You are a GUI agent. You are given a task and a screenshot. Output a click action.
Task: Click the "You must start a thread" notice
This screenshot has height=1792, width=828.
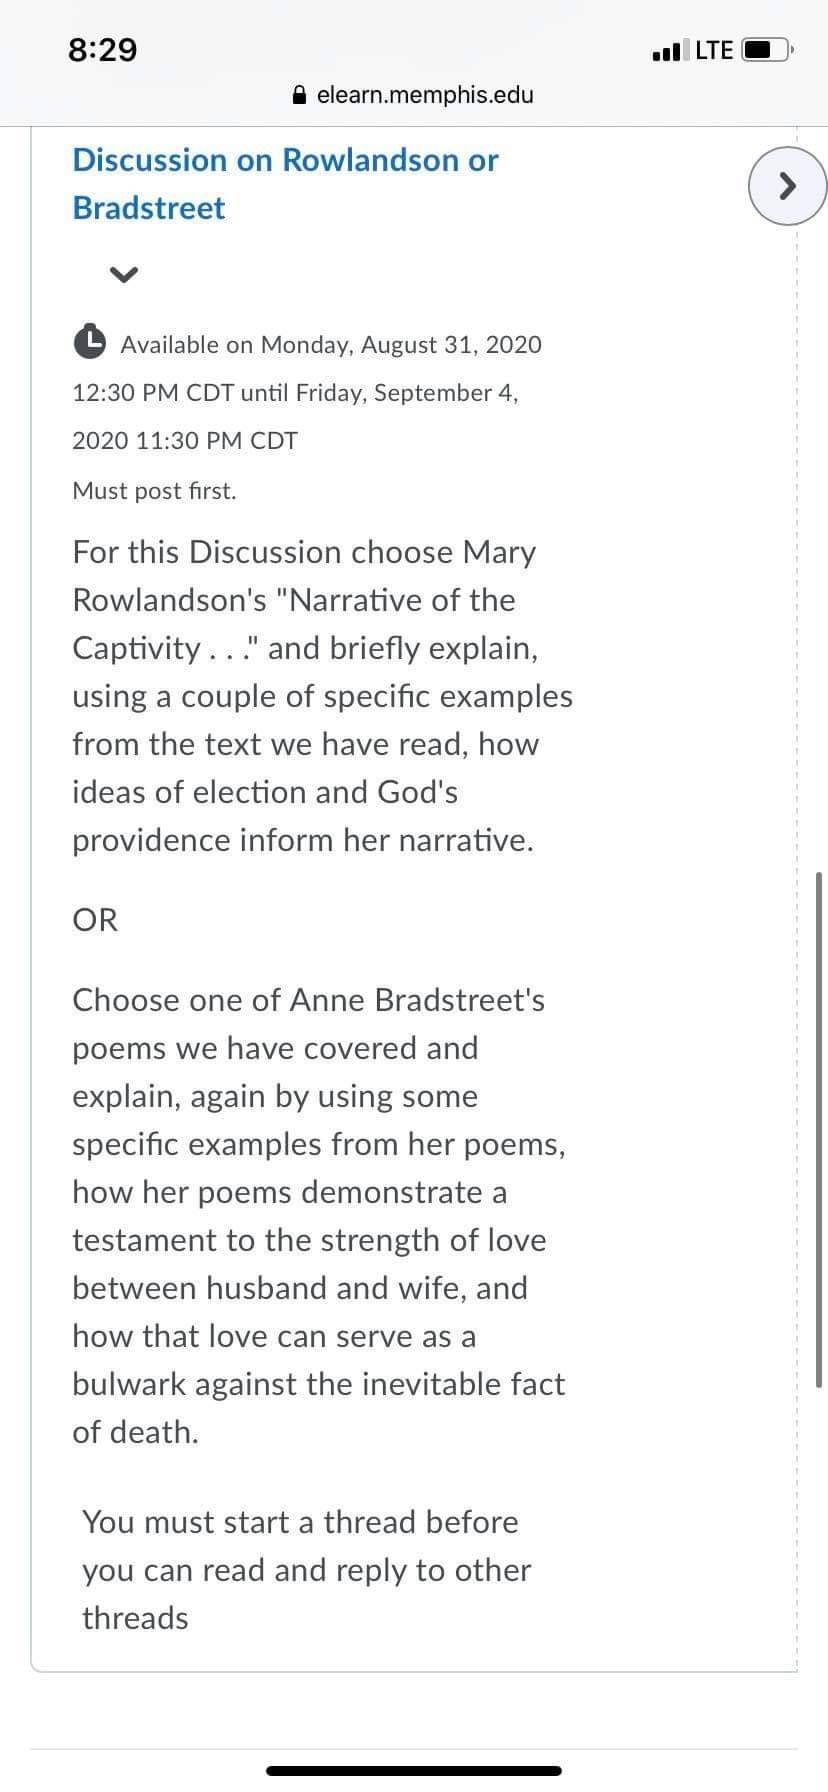(x=306, y=1570)
